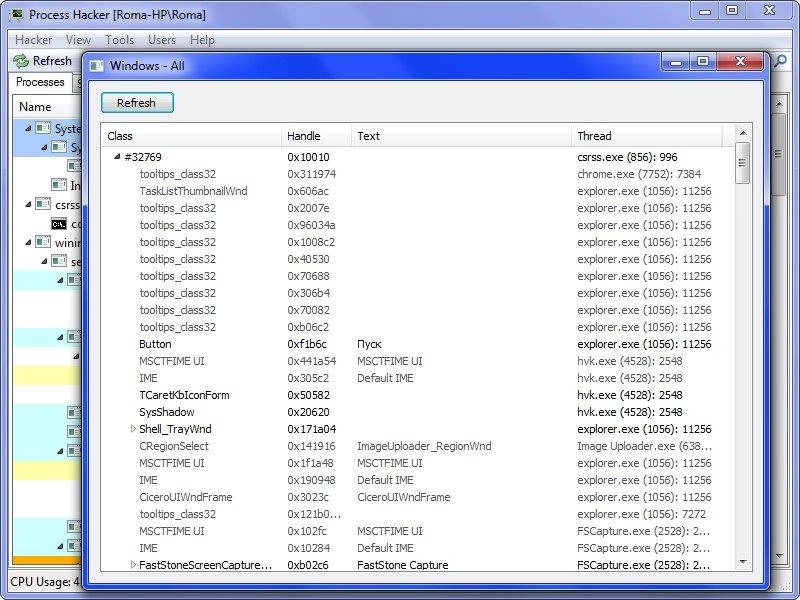Sort by the Thread column header
The width and height of the screenshot is (800, 600).
(x=647, y=136)
